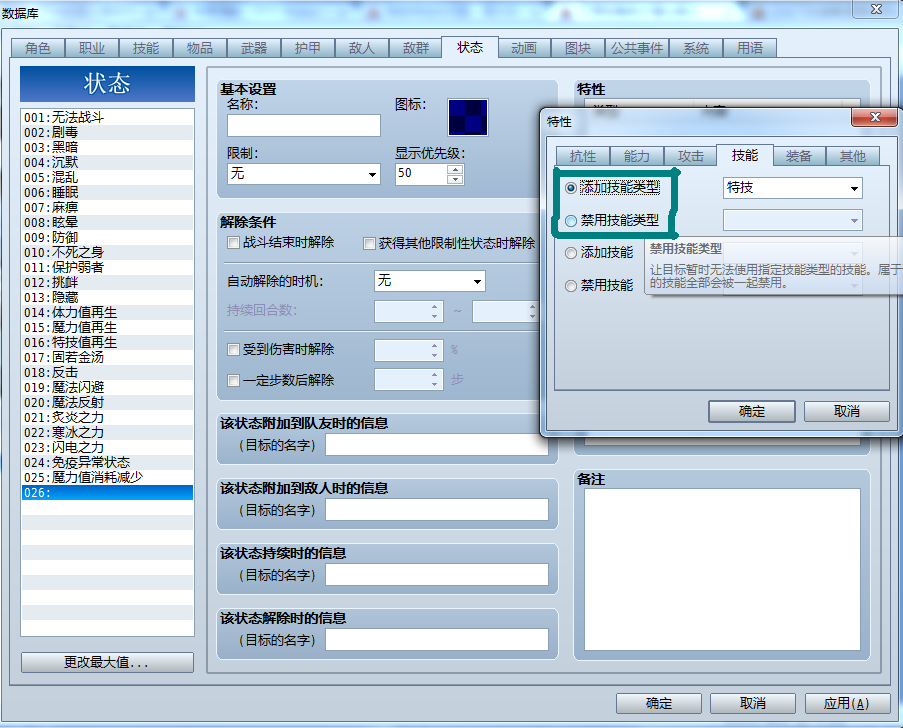The image size is (903, 728).
Task: Select state 014:体力值再生 in the list
Action: 107,312
